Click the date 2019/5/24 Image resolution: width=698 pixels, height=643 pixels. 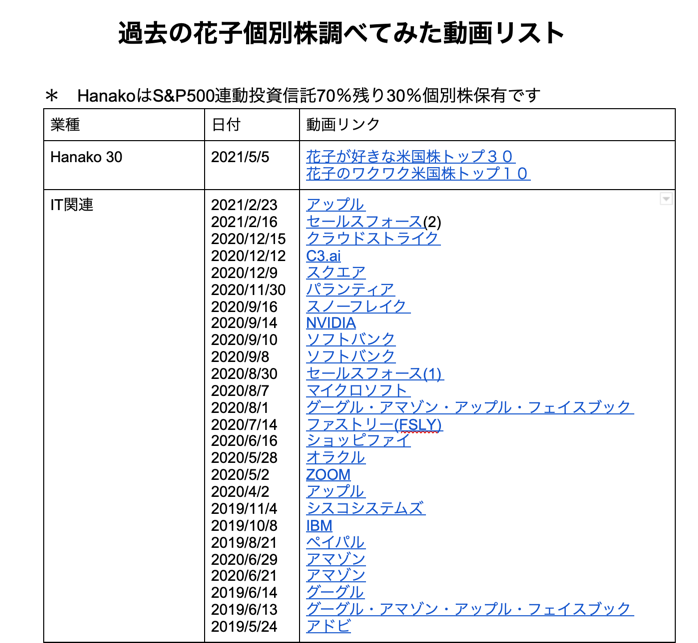point(244,627)
